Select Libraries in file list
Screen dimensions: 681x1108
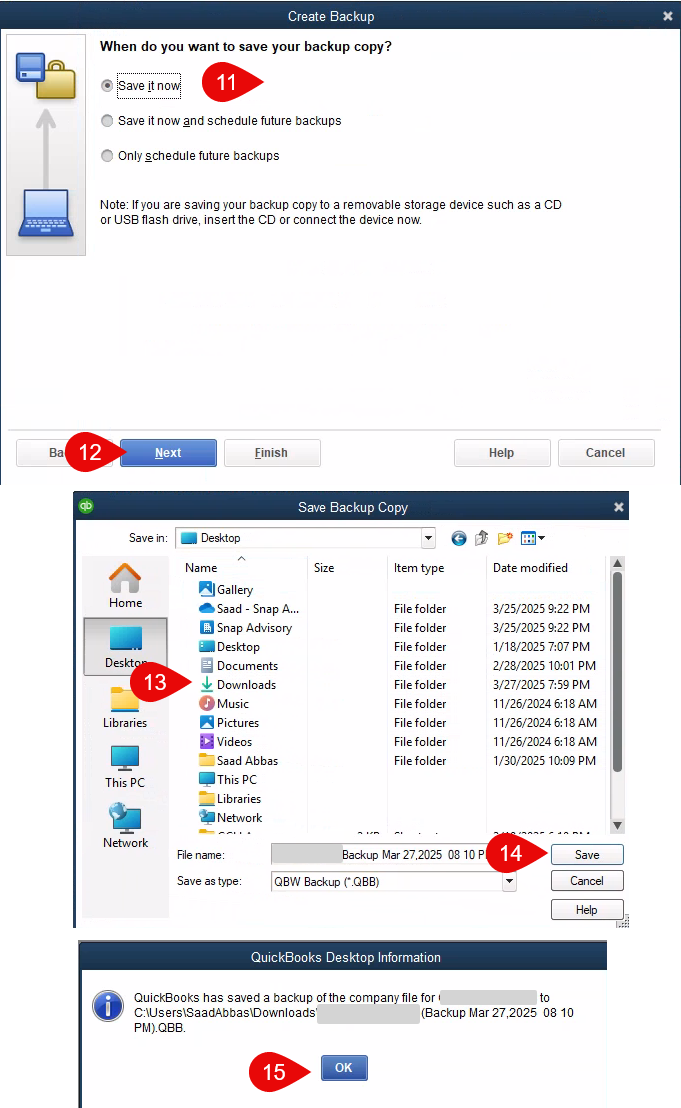230,798
